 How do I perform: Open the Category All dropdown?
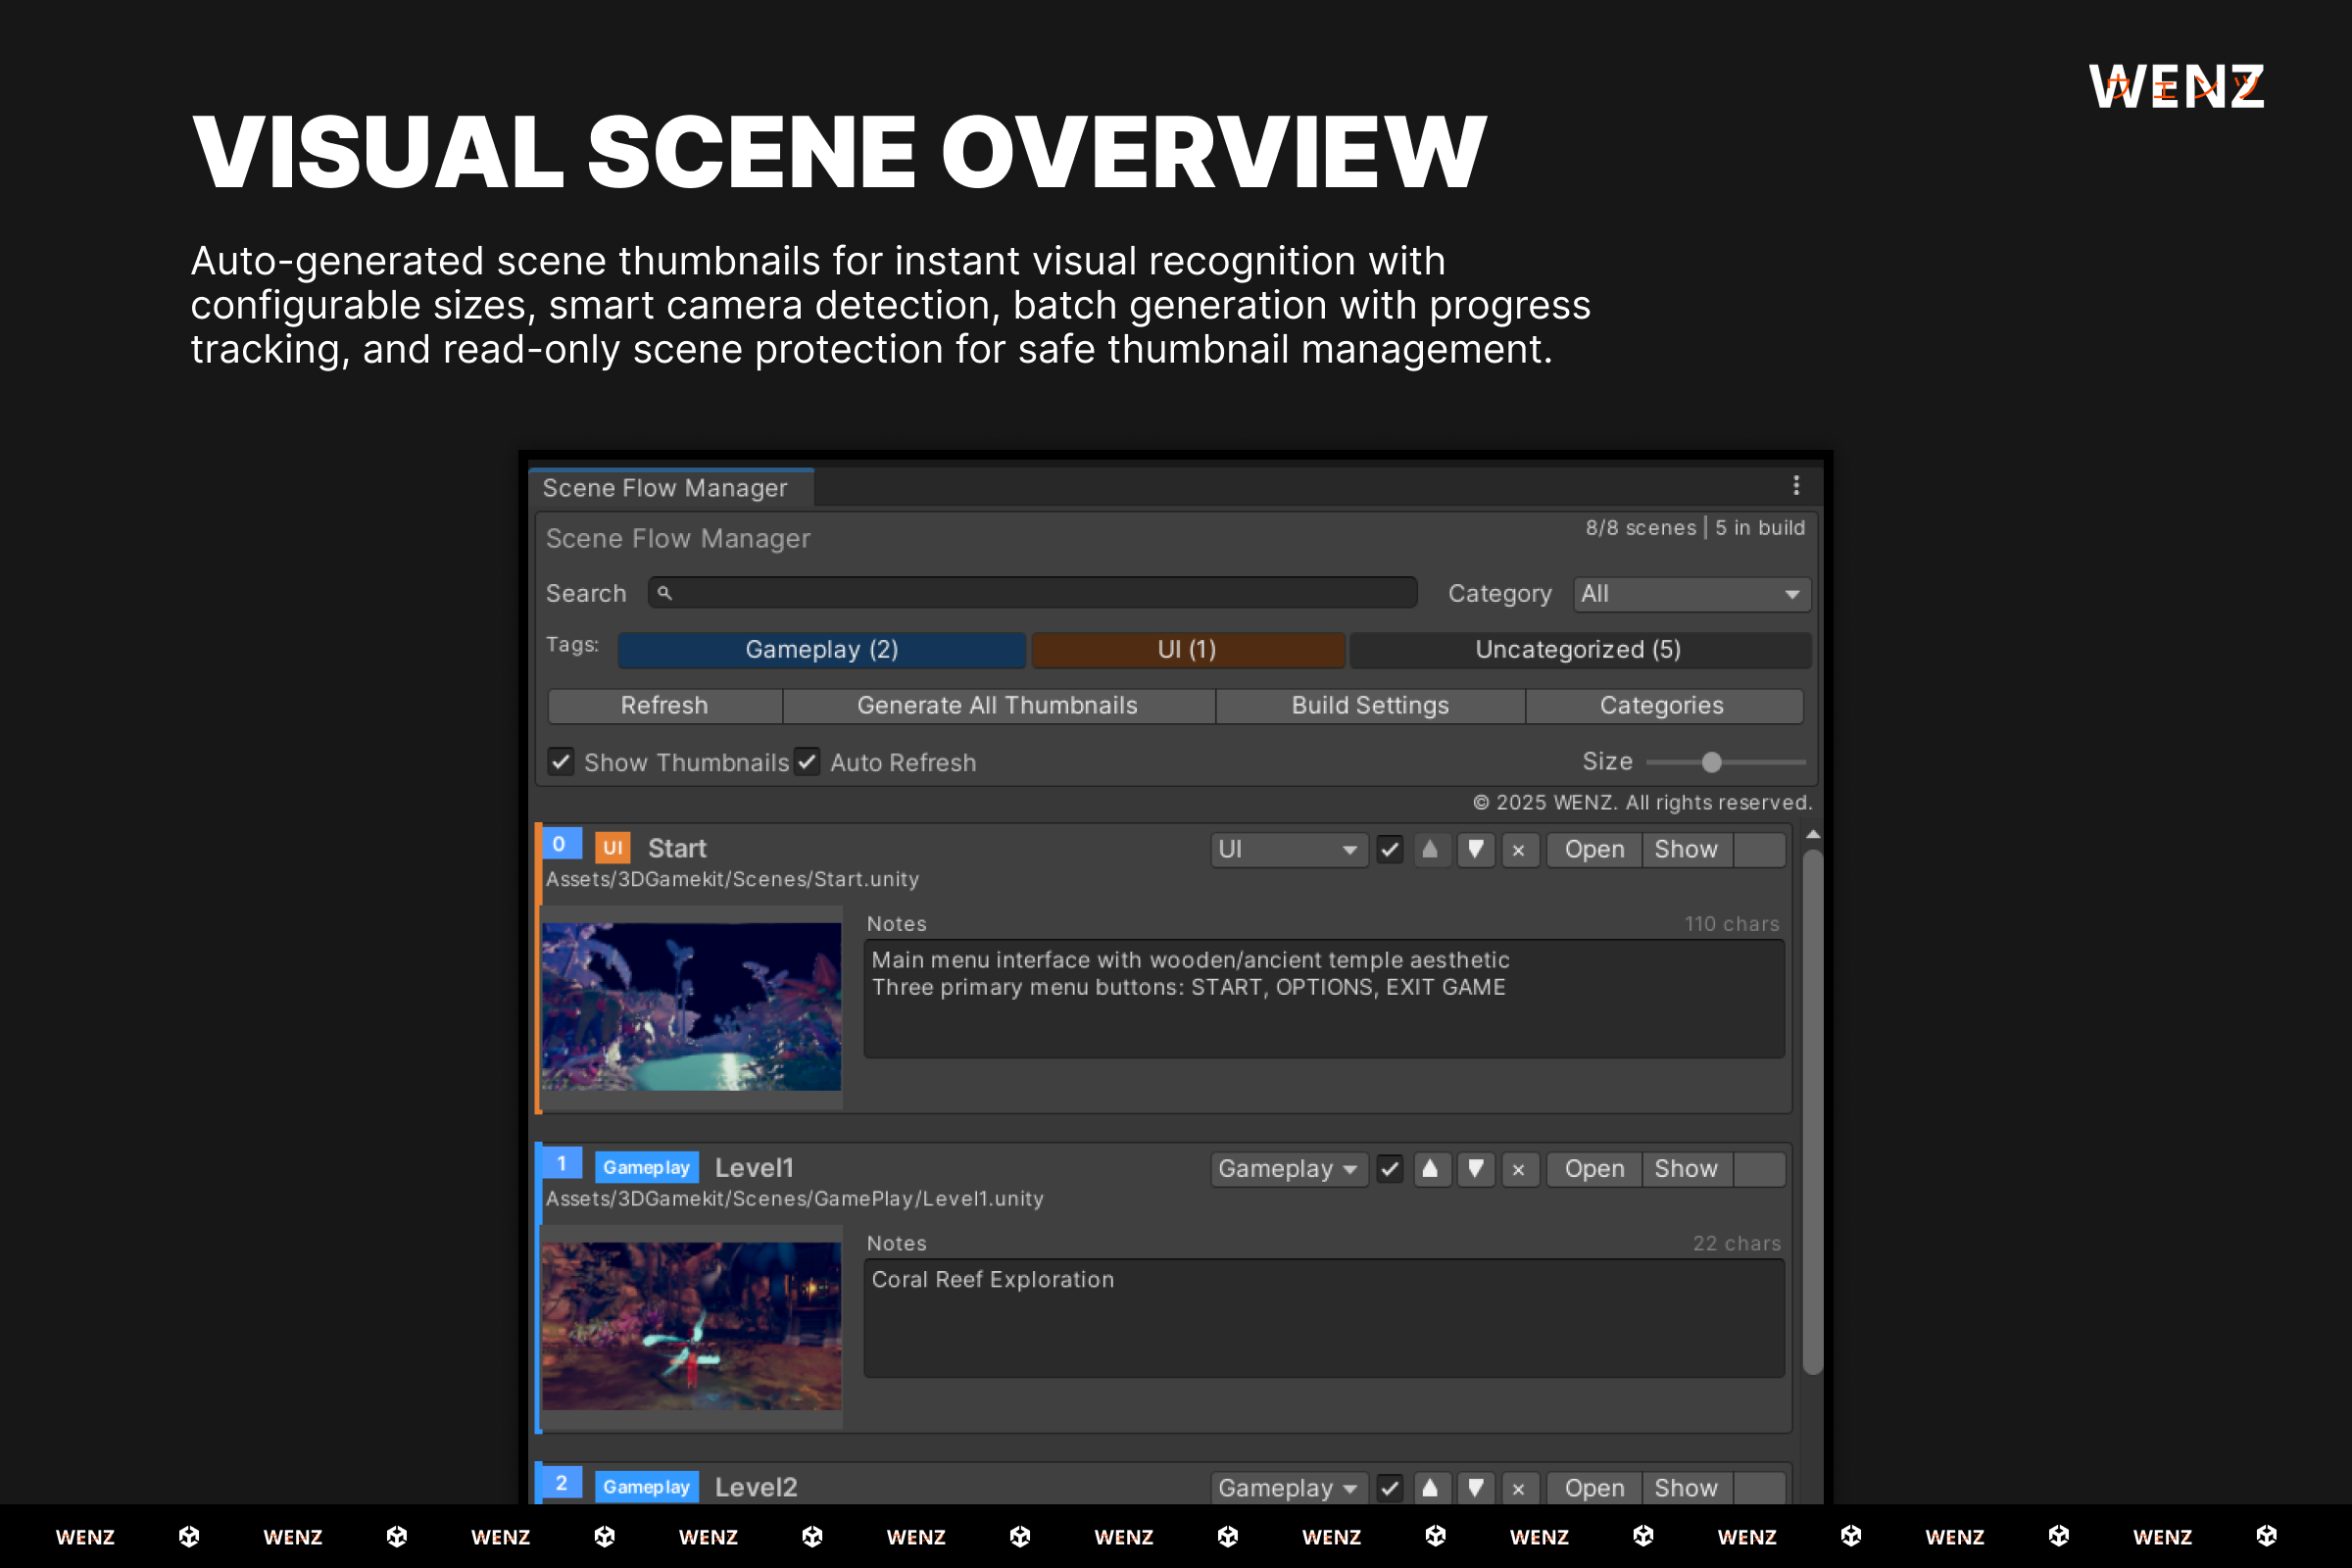pos(1691,593)
